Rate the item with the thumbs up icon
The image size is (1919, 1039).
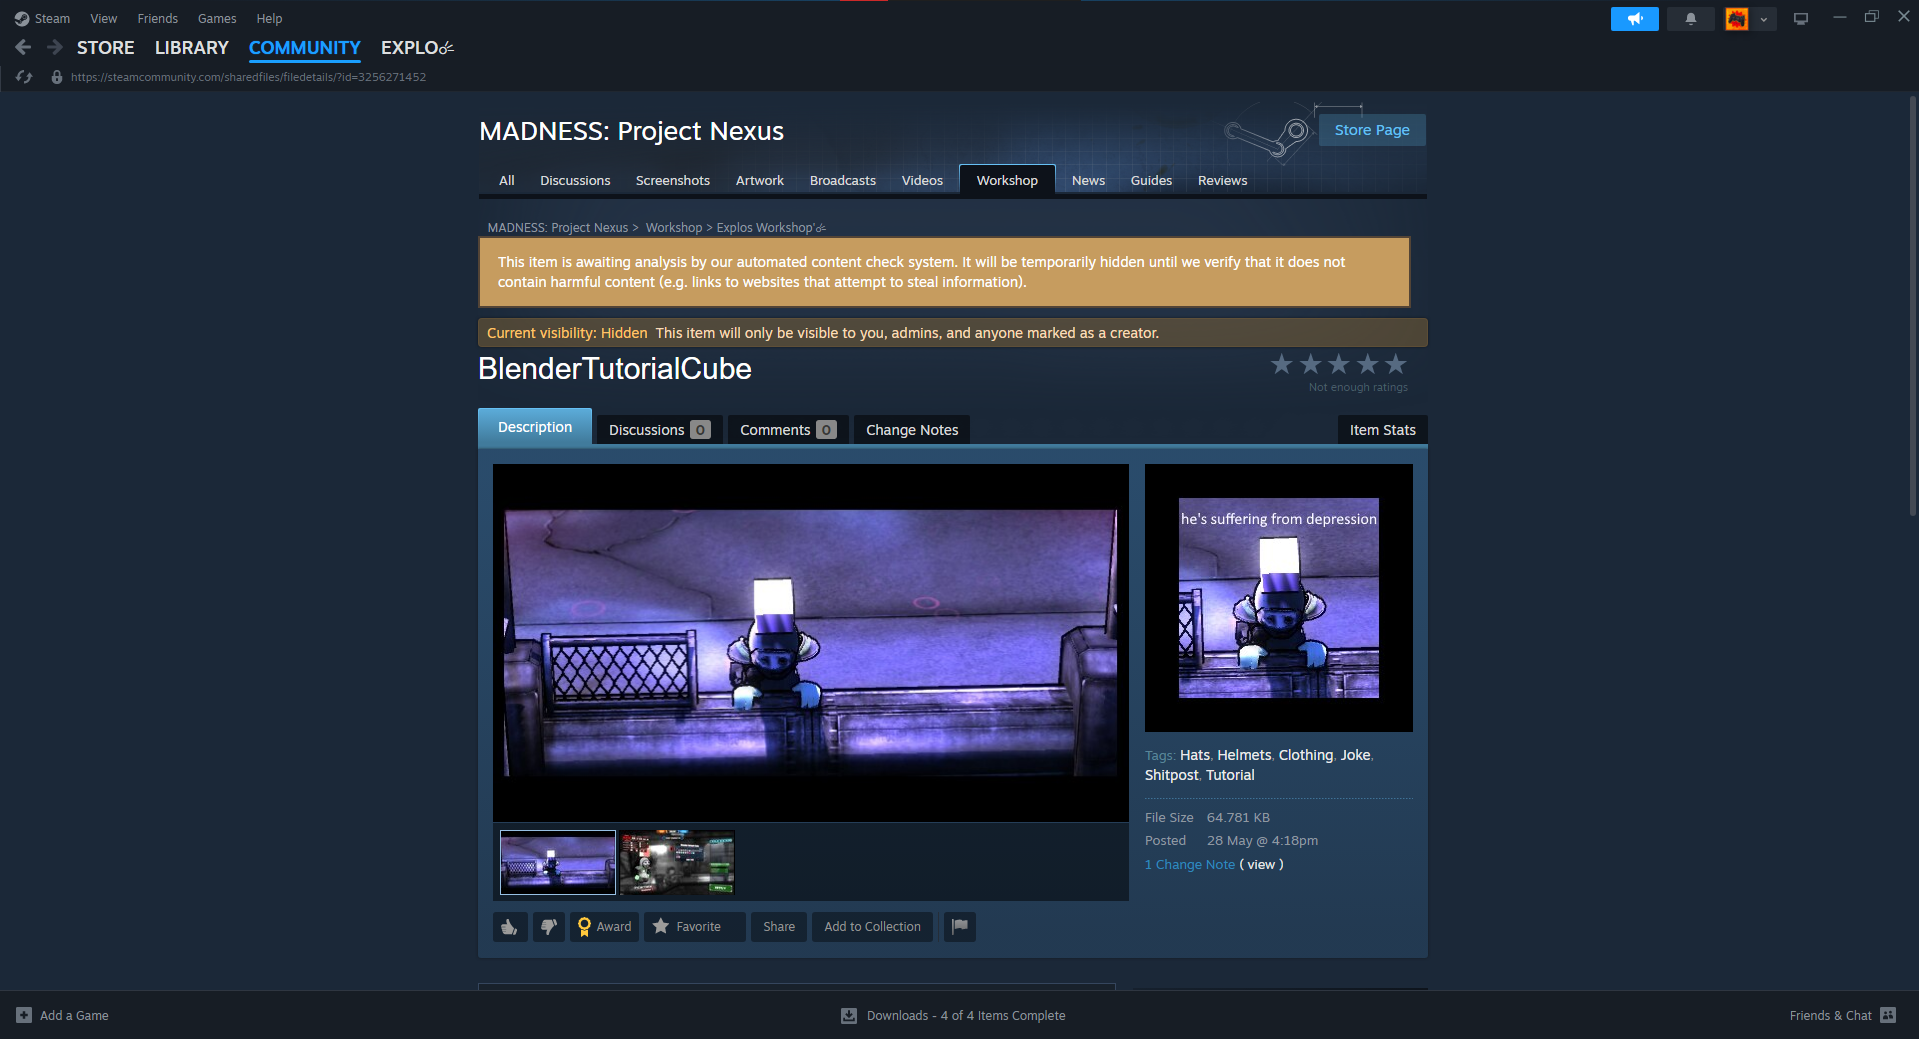tap(510, 927)
